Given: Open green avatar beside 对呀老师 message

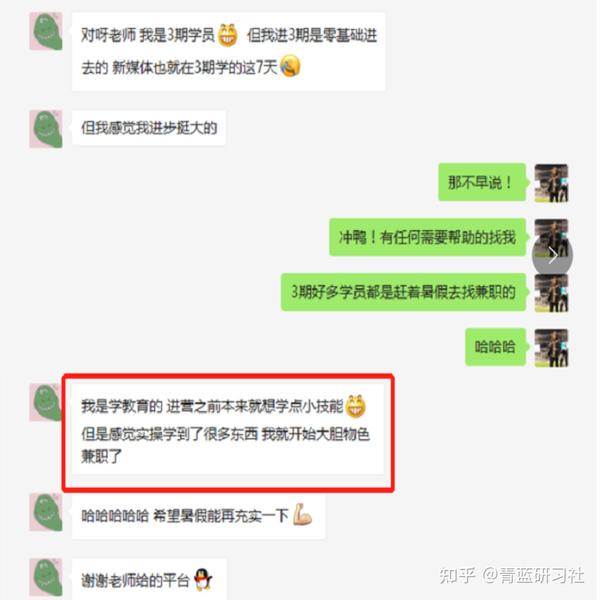Looking at the screenshot, I should tap(46, 31).
